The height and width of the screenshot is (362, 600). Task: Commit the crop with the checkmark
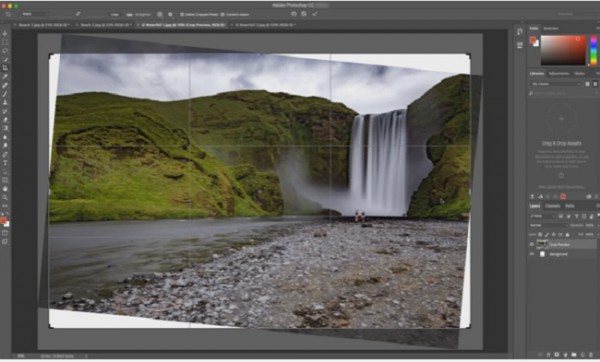point(315,14)
